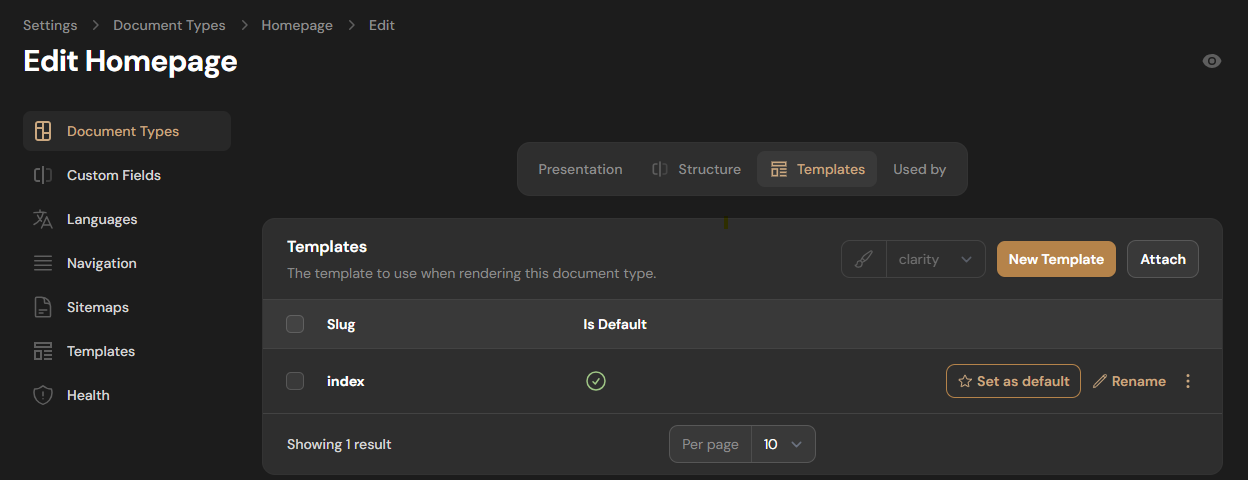Click the green default checkmark for index
Image resolution: width=1248 pixels, height=480 pixels.
coord(596,381)
